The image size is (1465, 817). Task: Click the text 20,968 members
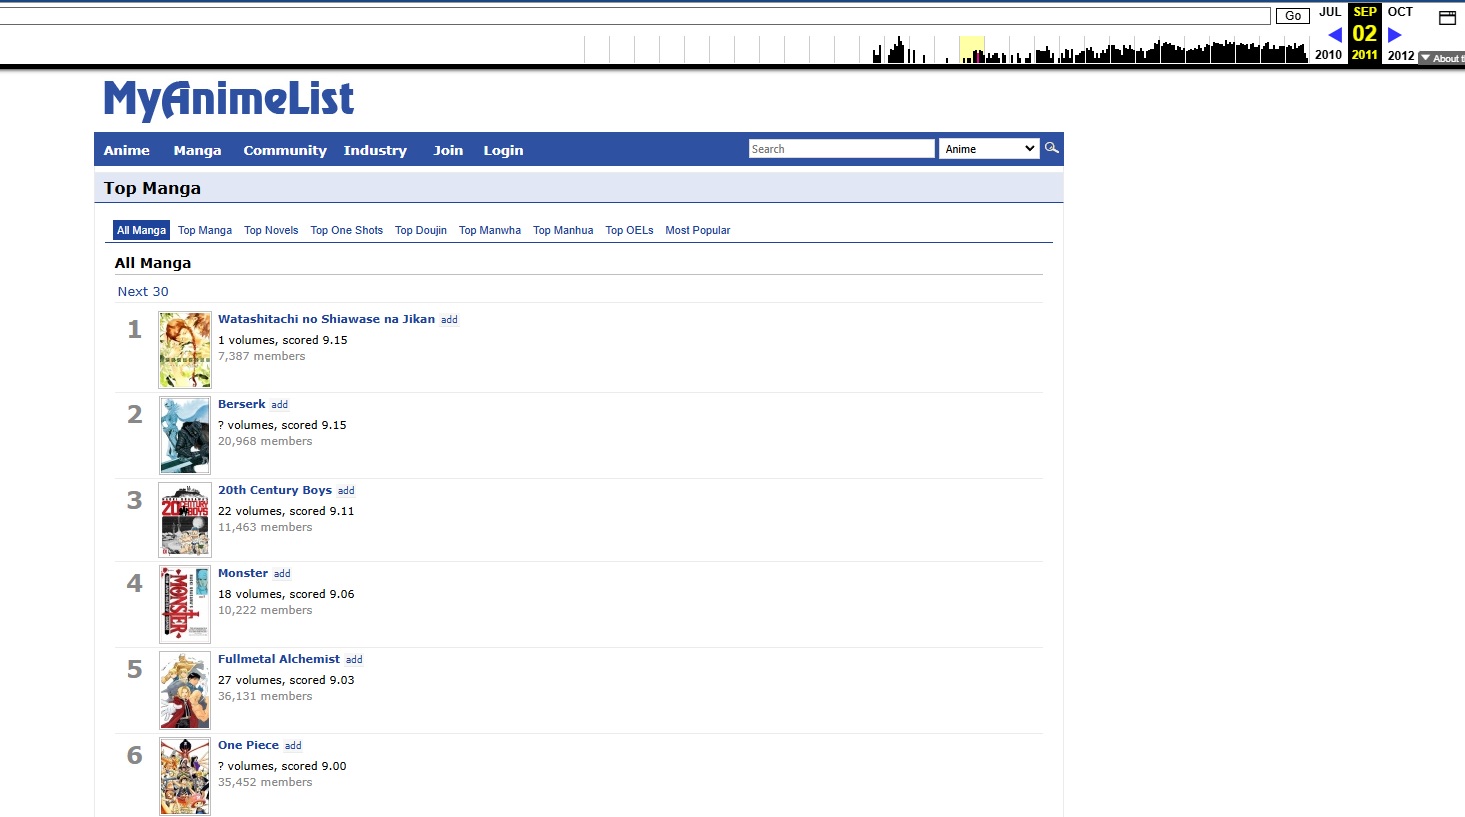265,441
